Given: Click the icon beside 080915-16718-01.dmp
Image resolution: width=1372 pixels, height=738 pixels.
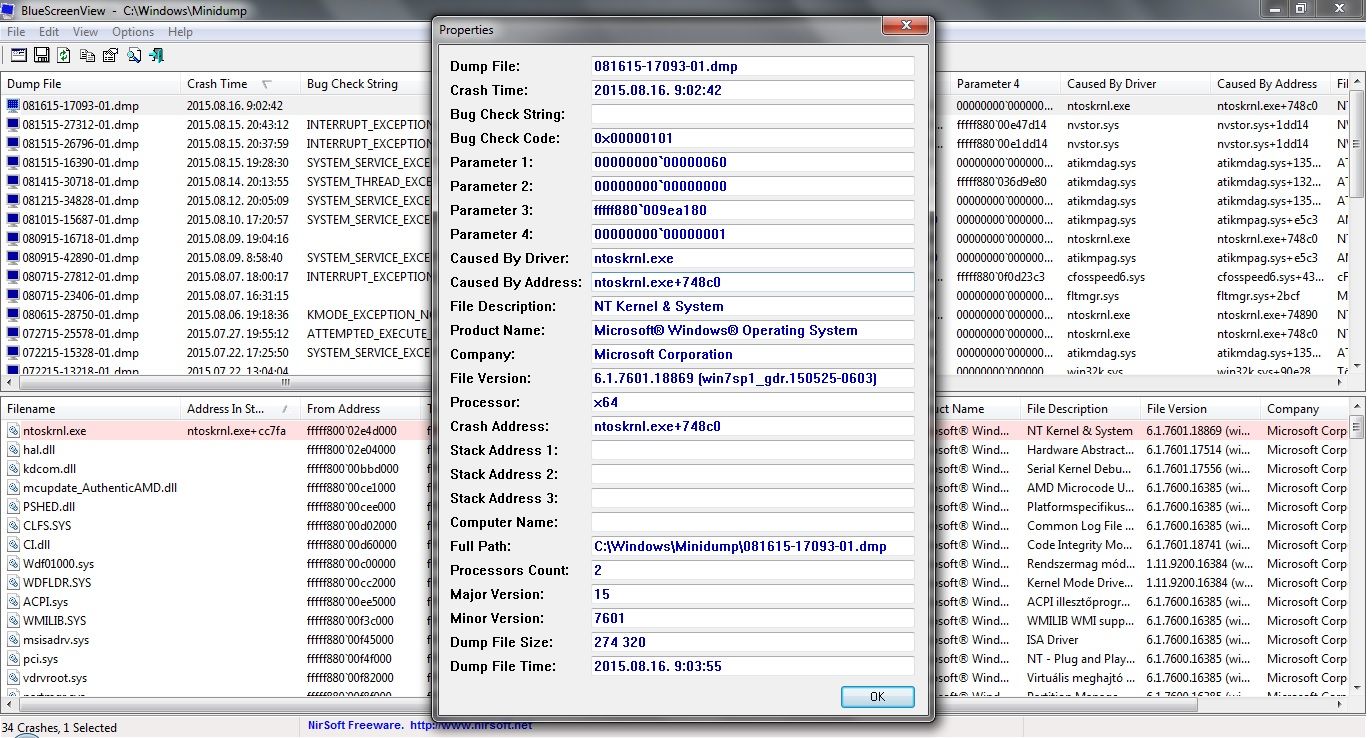Looking at the screenshot, I should (x=13, y=239).
